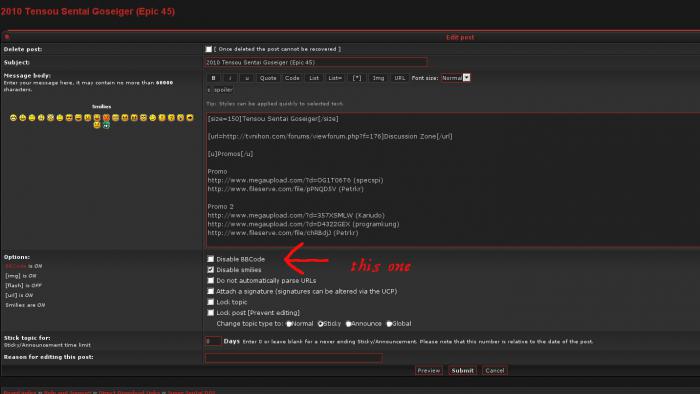Select Normal topic type
This screenshot has width=700, height=394.
coord(289,323)
